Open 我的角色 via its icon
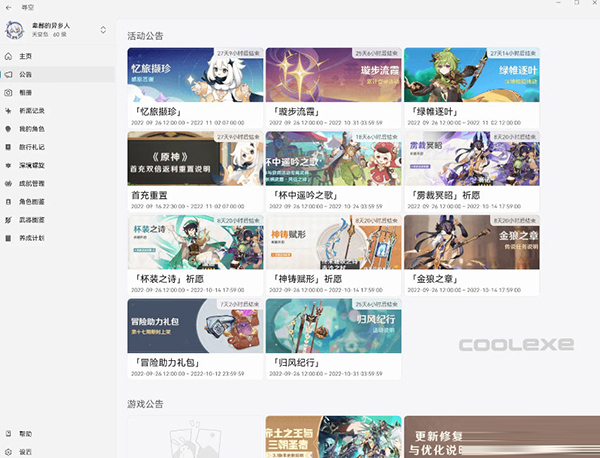This screenshot has width=600, height=458. pos(8,129)
